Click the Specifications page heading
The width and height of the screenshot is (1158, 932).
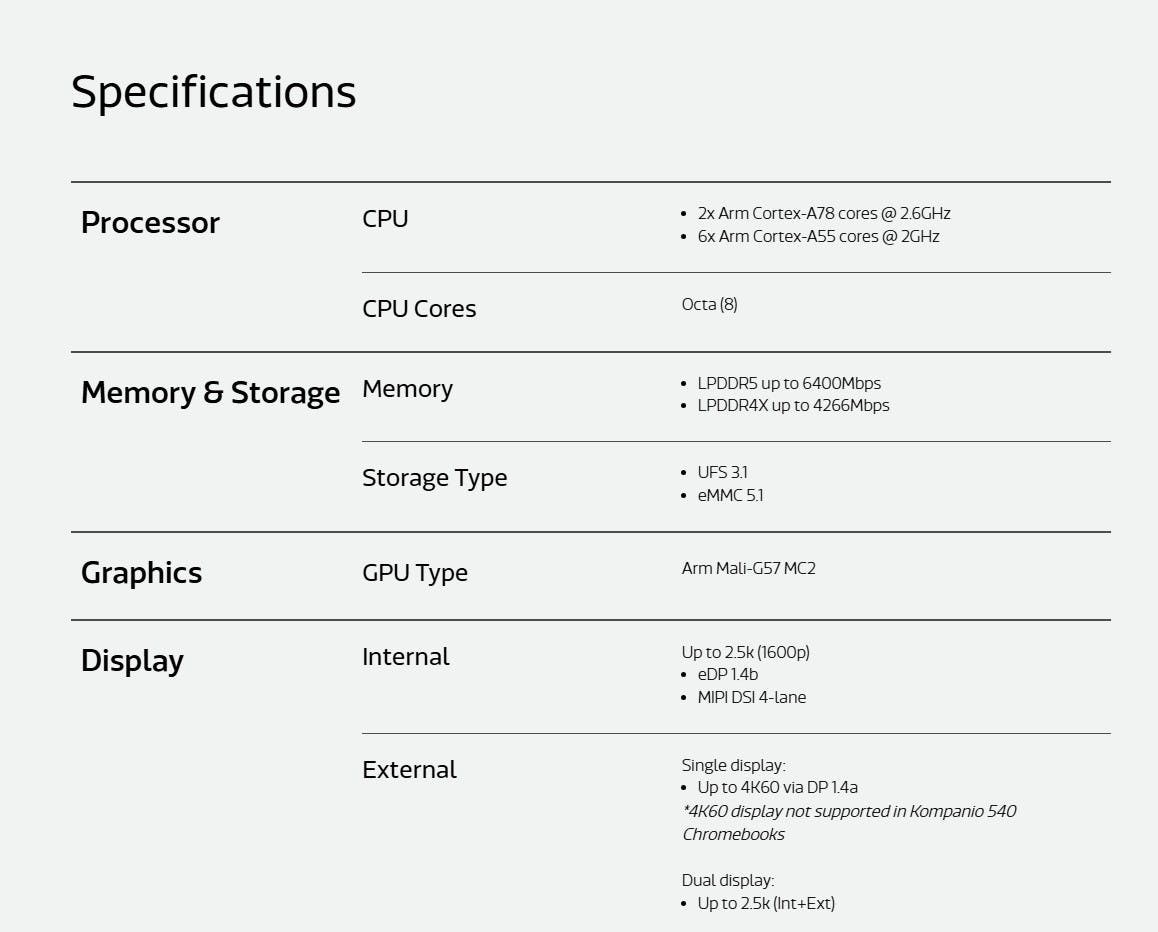(x=213, y=92)
